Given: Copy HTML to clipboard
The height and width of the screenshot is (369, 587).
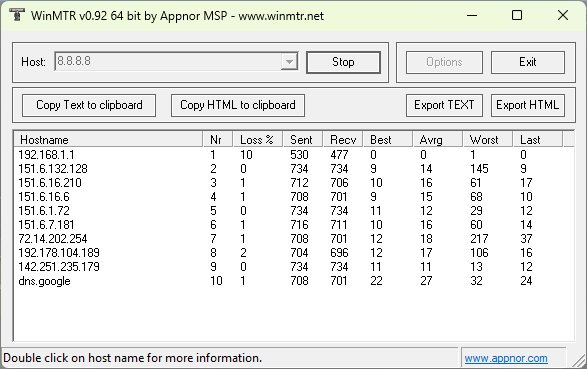Looking at the screenshot, I should [x=238, y=105].
